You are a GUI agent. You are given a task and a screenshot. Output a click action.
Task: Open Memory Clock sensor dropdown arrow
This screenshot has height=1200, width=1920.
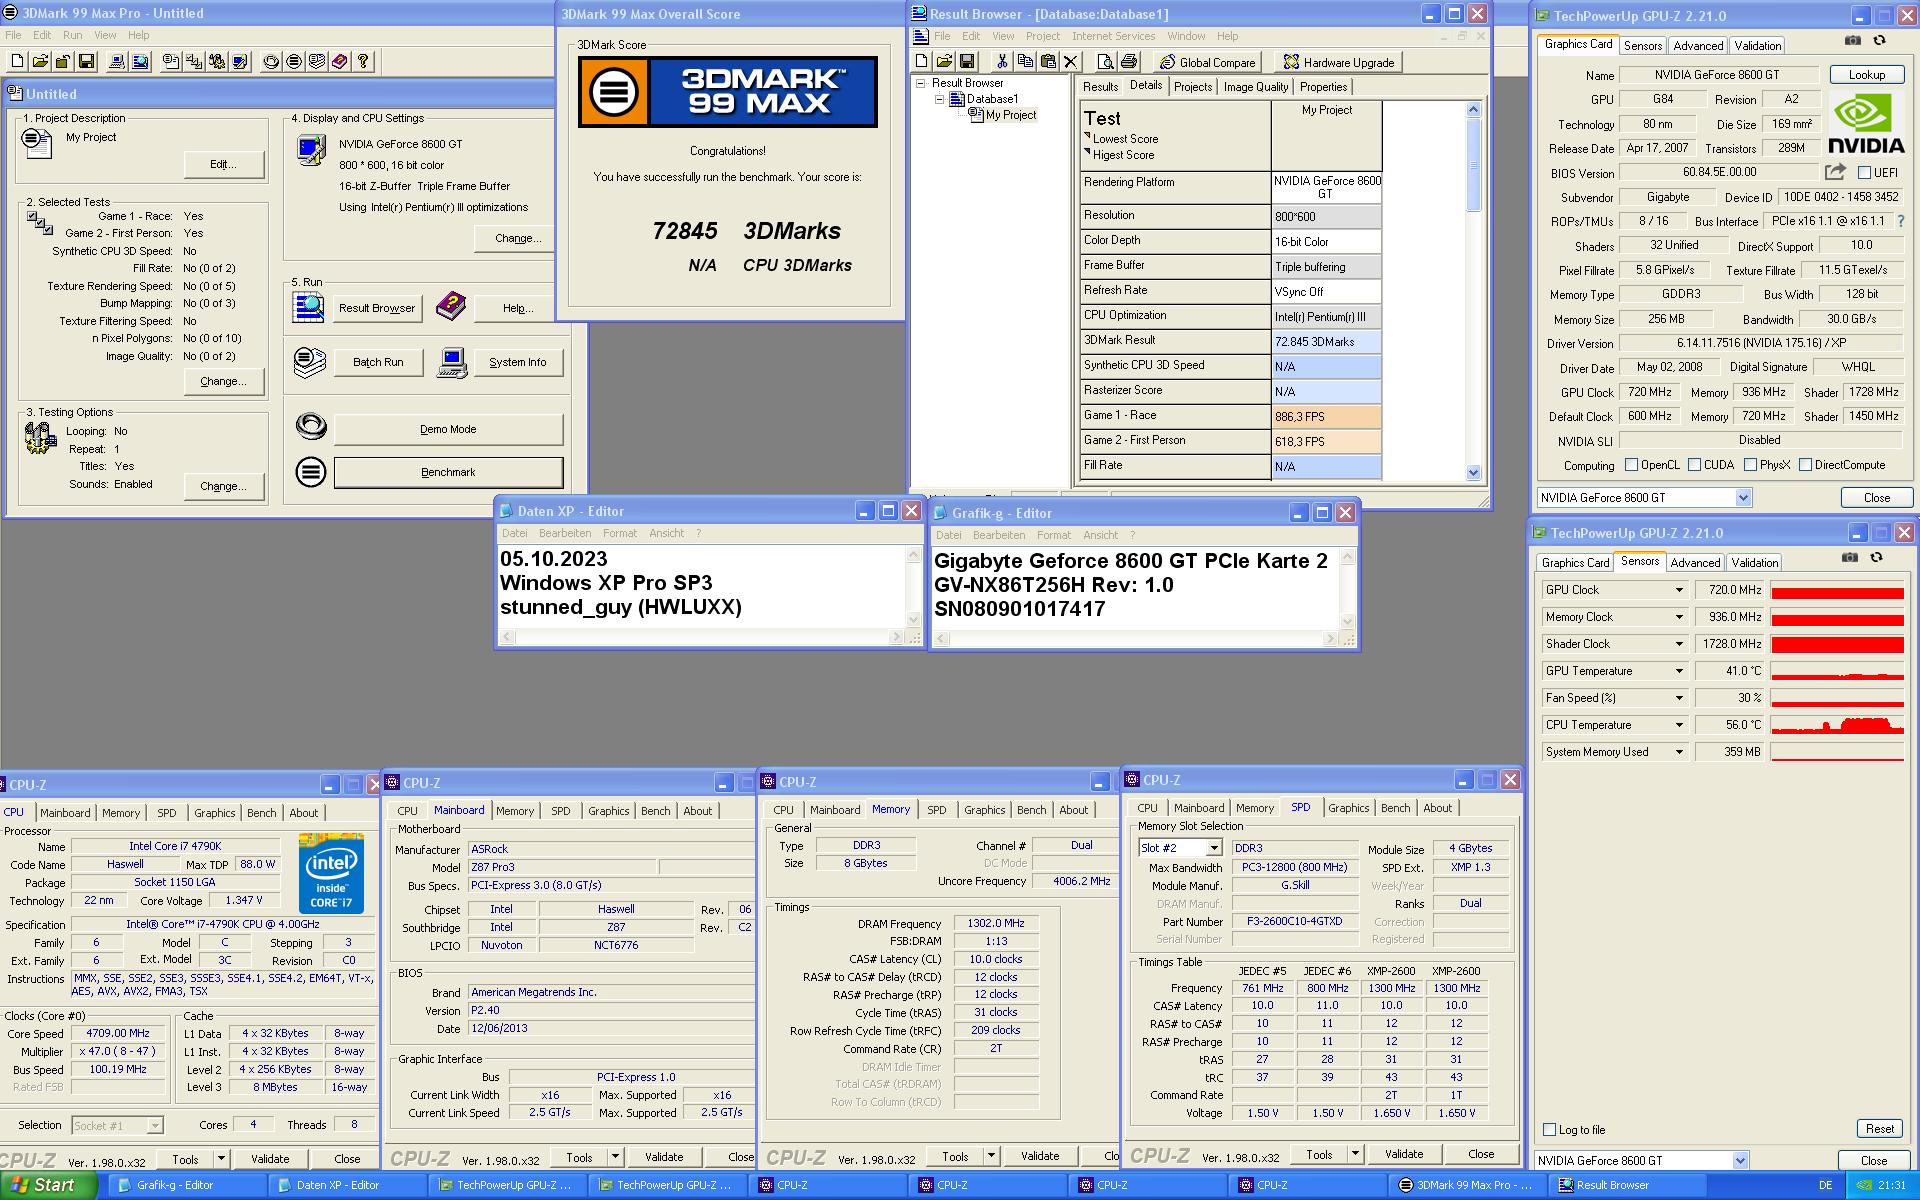1680,617
